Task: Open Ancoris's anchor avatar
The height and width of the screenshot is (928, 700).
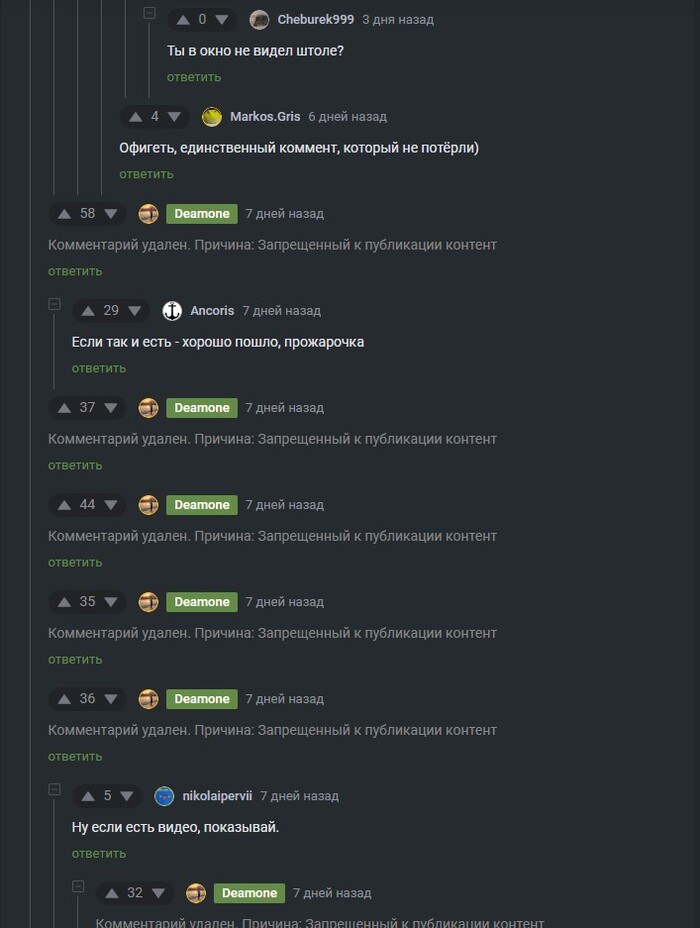Action: coord(172,311)
